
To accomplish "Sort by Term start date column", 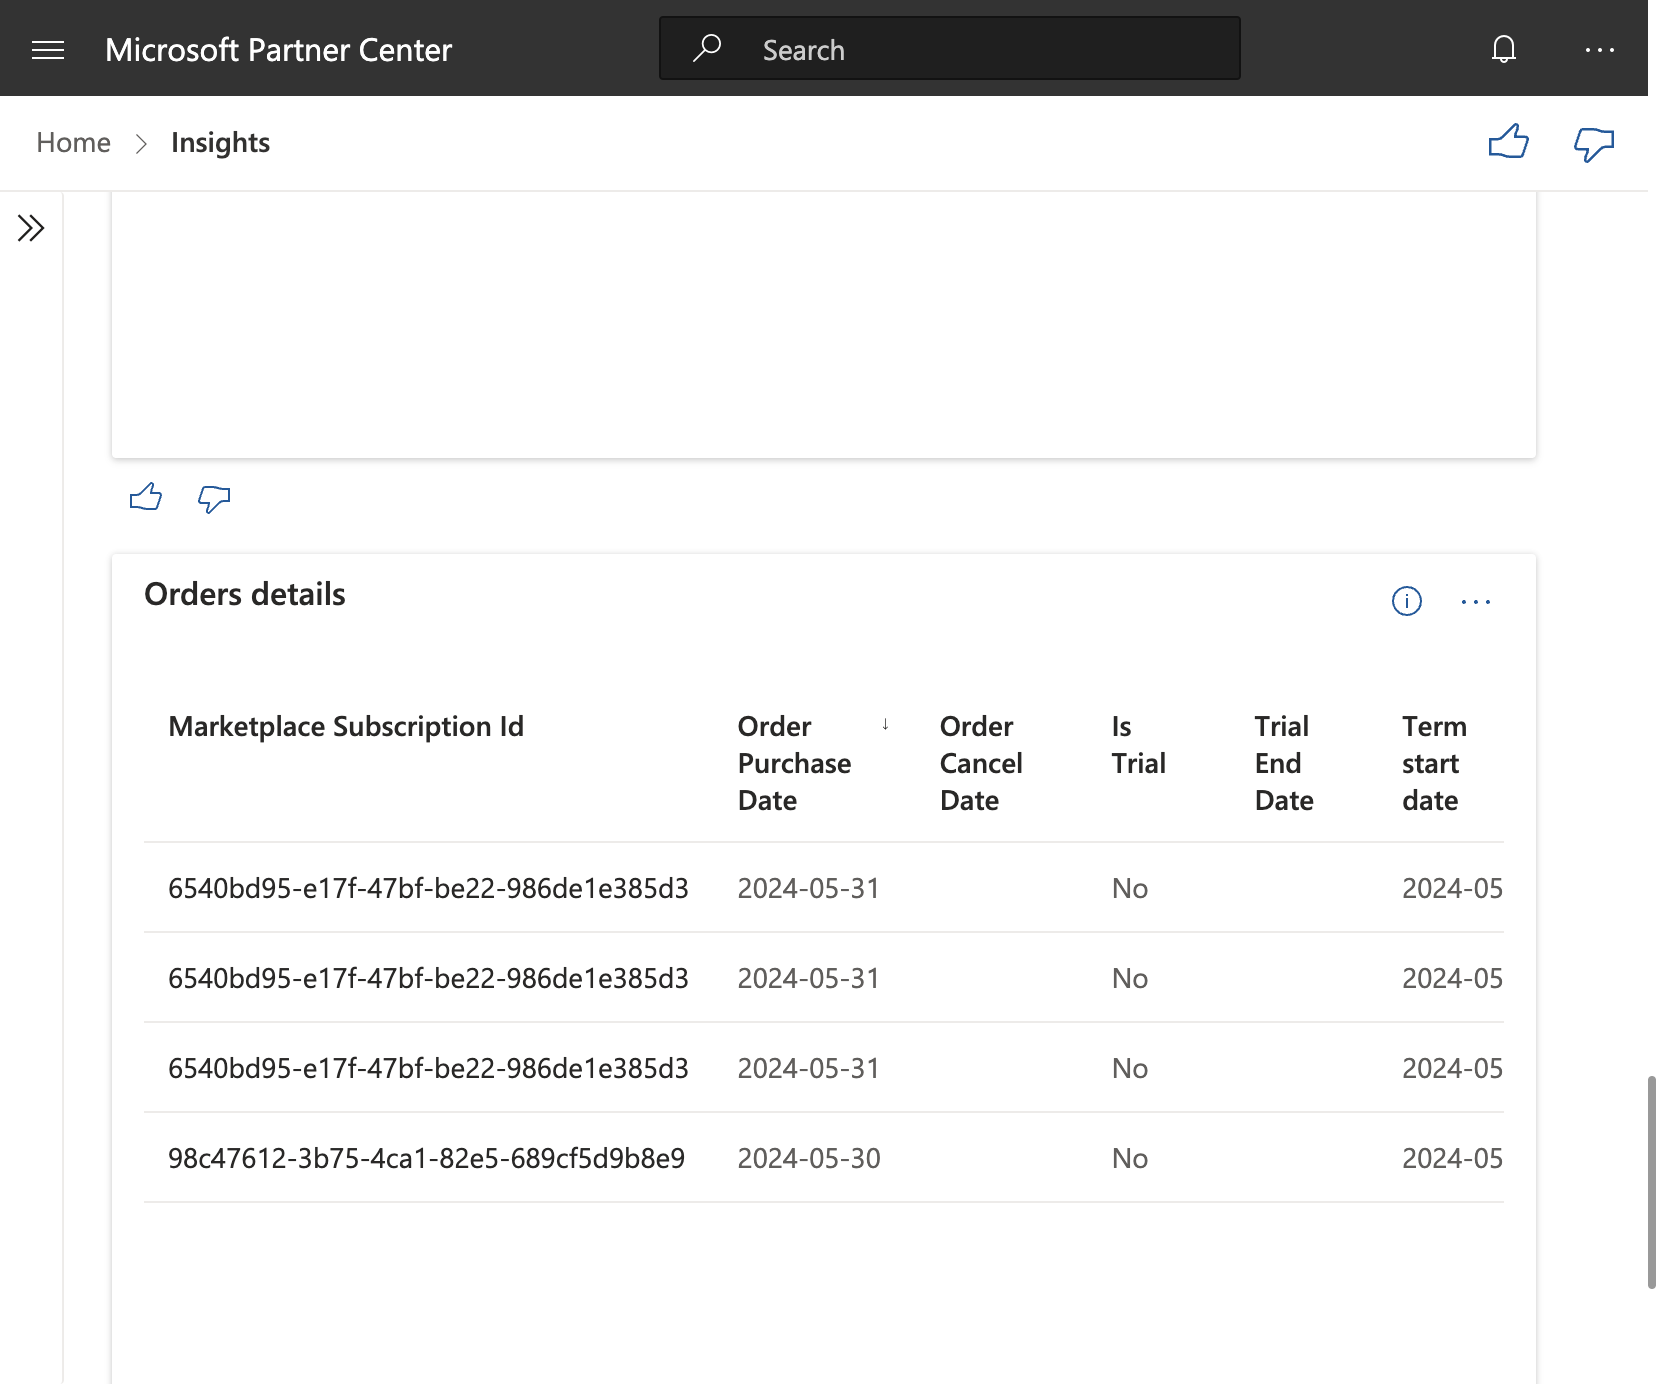I will 1434,763.
